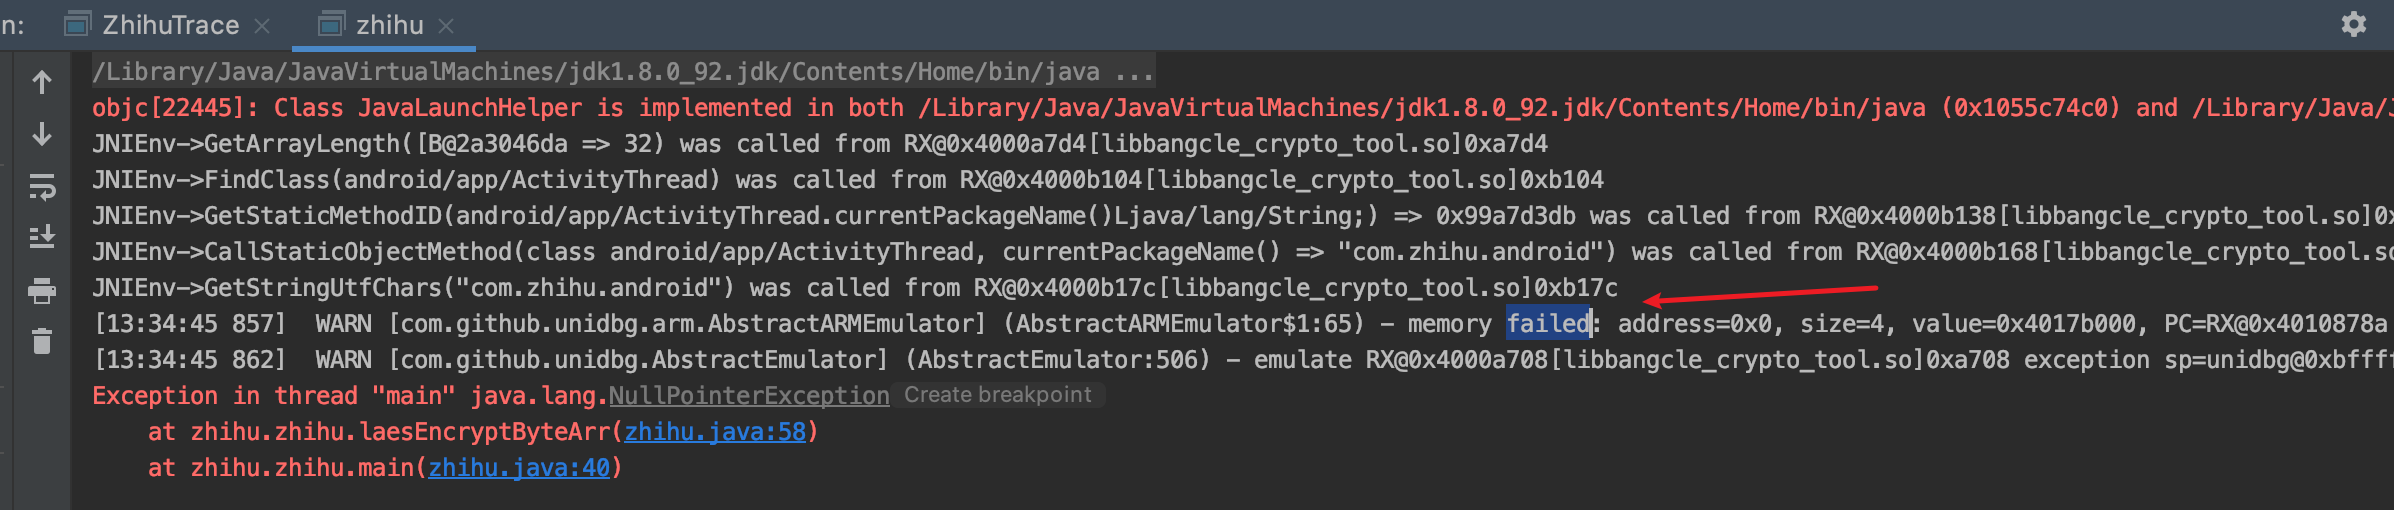Toggle soft-wrap for console output
Screen dimensions: 2394x510
point(42,186)
